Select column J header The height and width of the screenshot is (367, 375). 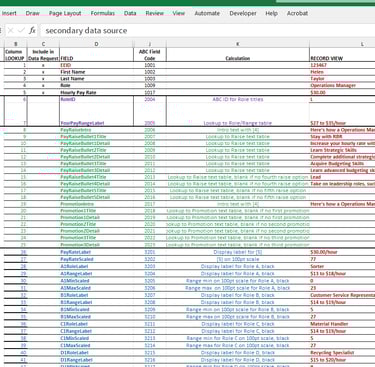point(150,44)
